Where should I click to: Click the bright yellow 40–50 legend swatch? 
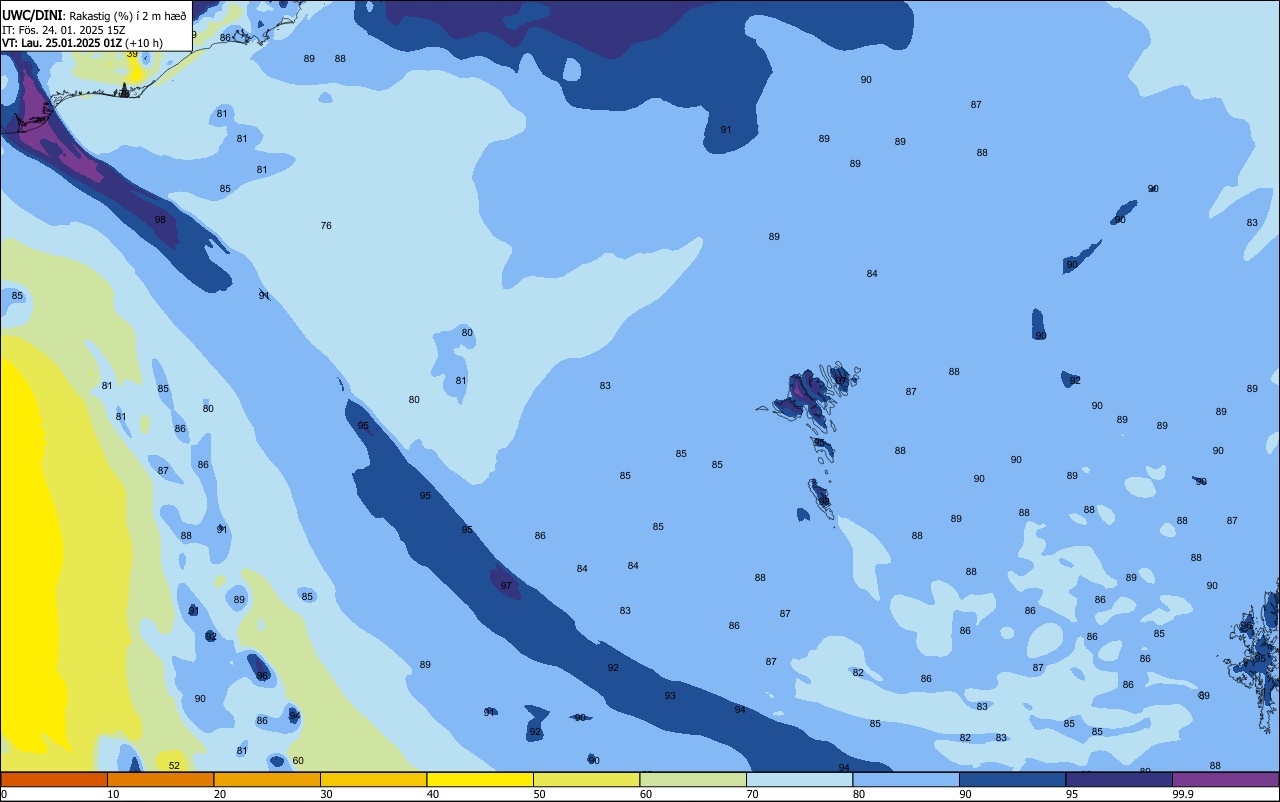click(x=480, y=779)
